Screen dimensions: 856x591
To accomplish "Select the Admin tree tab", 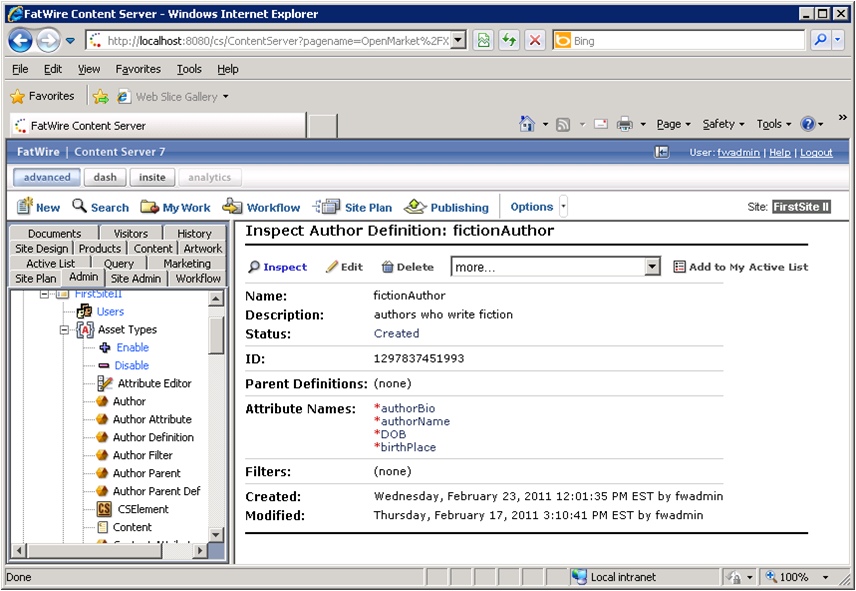I will [84, 277].
